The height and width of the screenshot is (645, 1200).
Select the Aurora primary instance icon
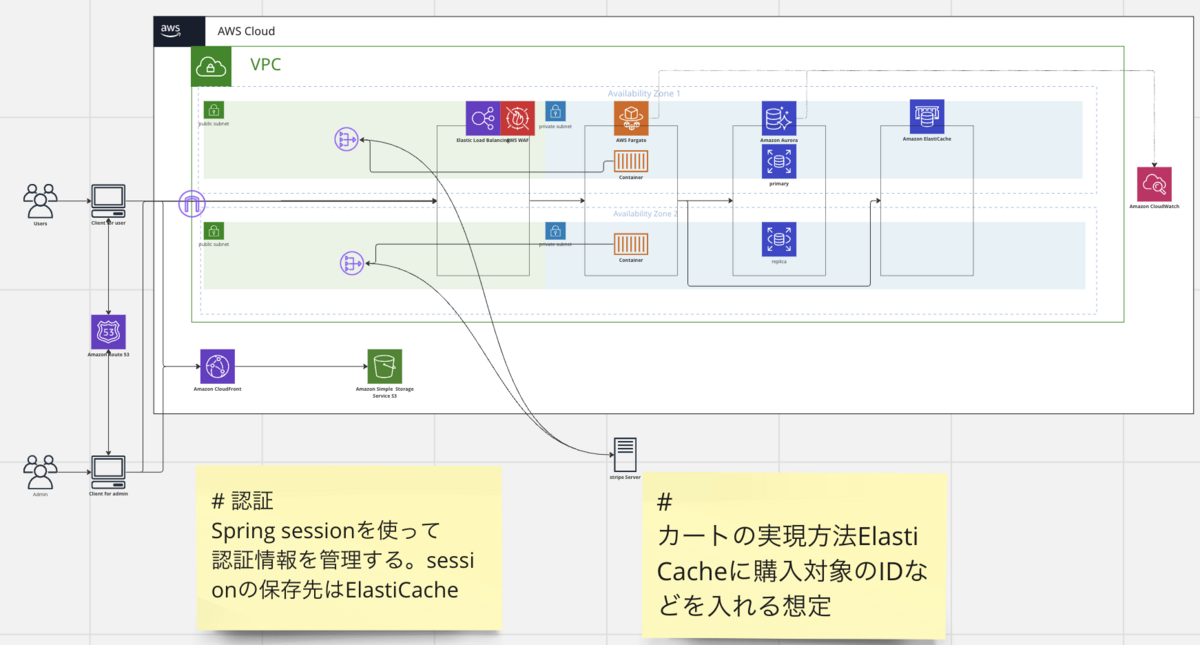[x=779, y=162]
